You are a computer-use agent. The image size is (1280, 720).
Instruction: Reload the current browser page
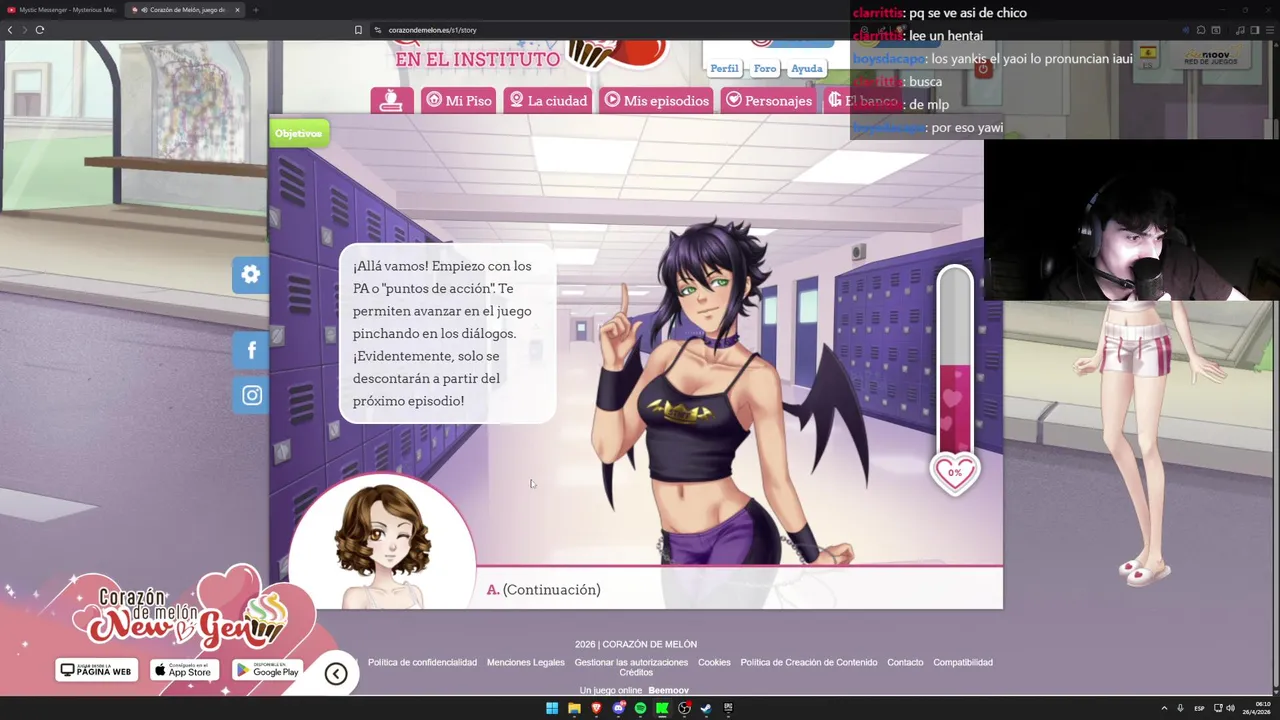point(40,30)
